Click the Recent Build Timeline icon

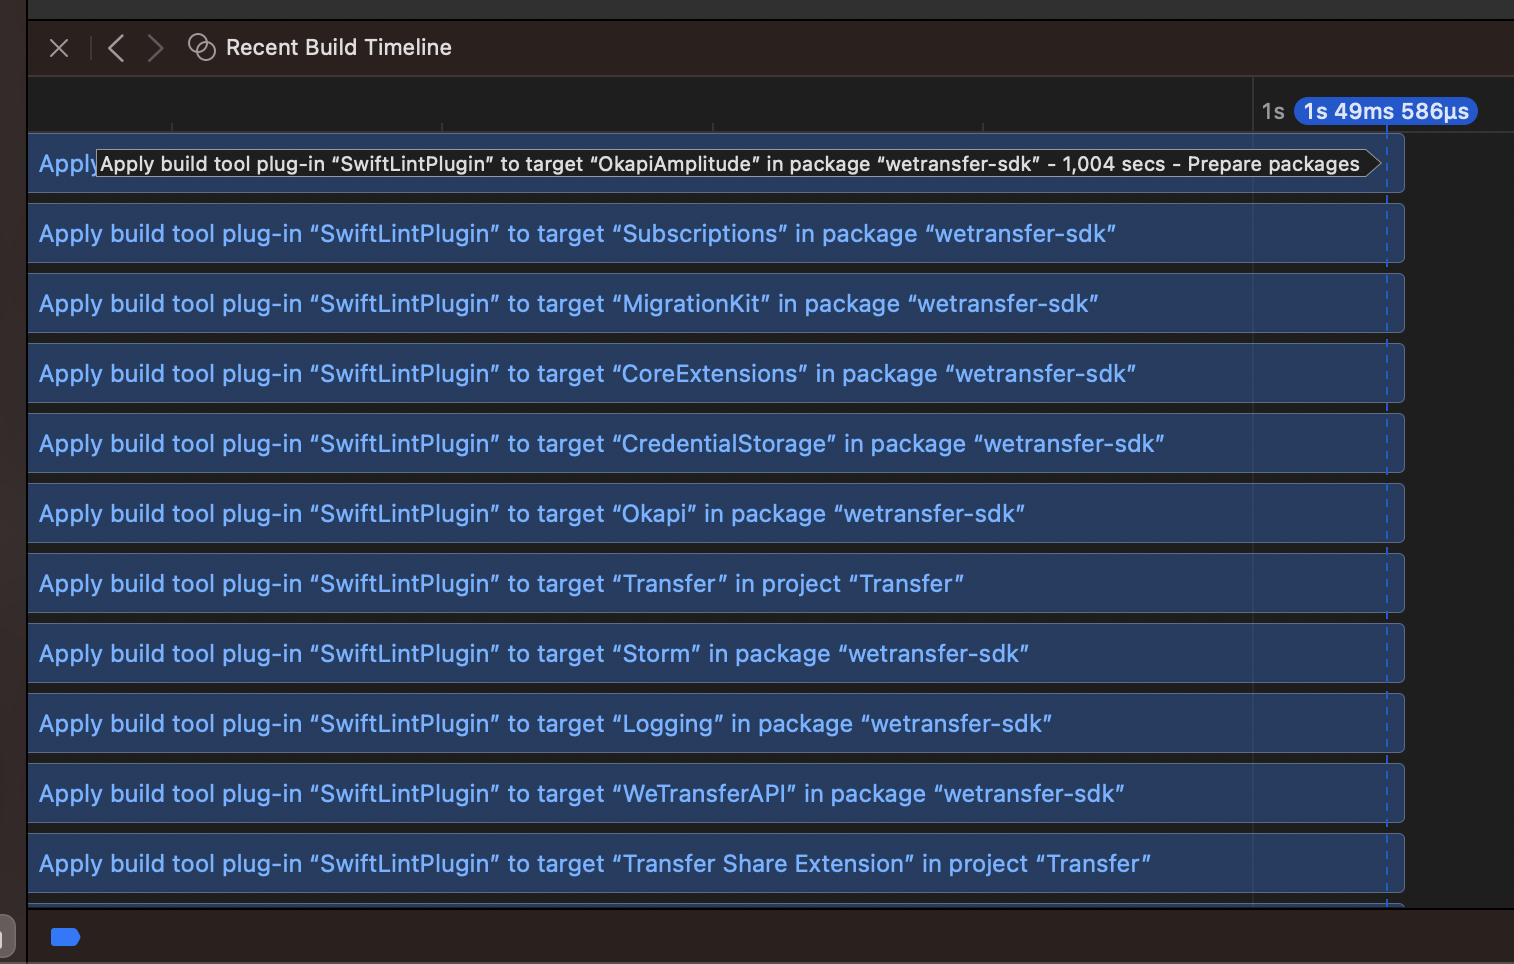(202, 47)
